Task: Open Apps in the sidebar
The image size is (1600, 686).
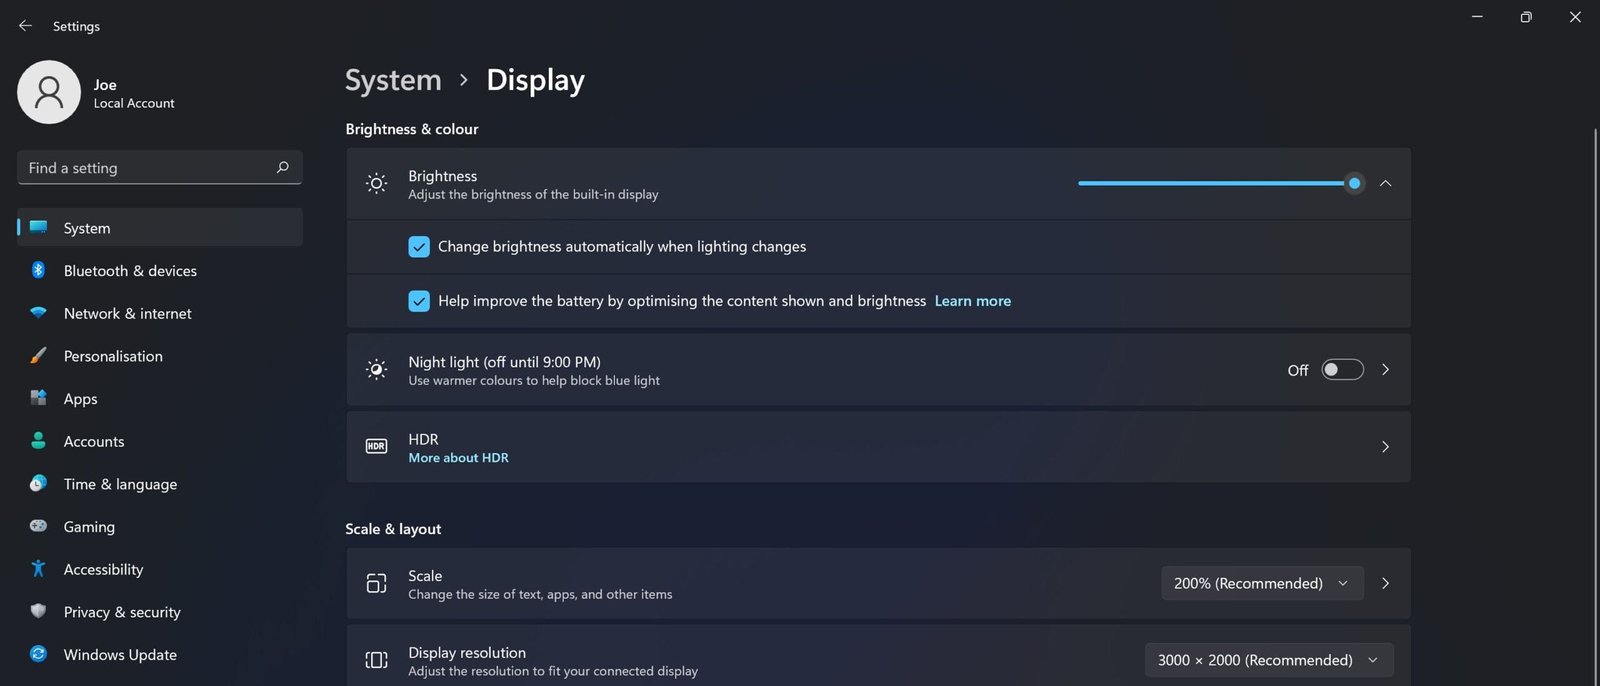Action: coord(80,399)
